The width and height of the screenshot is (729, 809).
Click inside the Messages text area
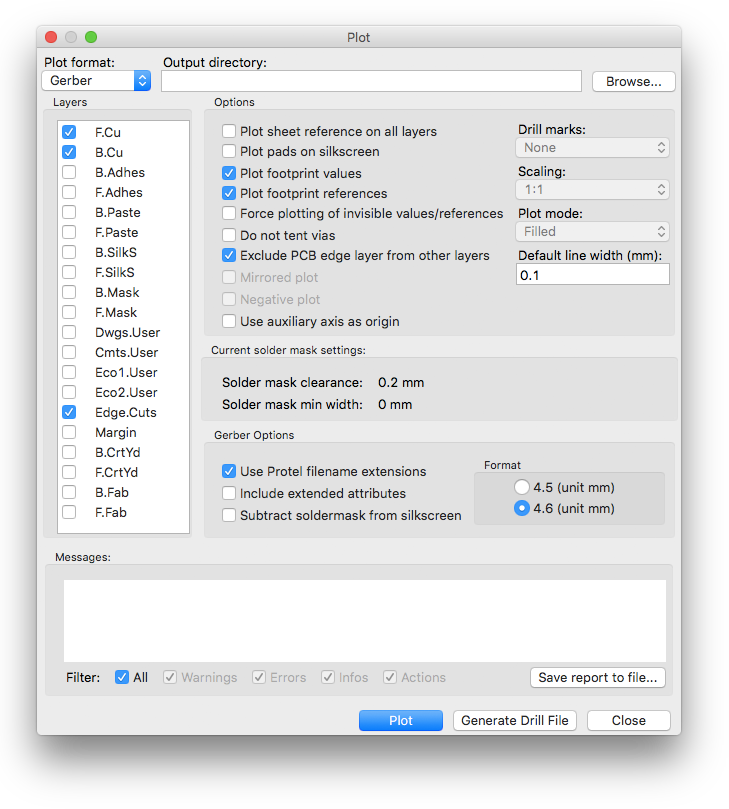[365, 621]
